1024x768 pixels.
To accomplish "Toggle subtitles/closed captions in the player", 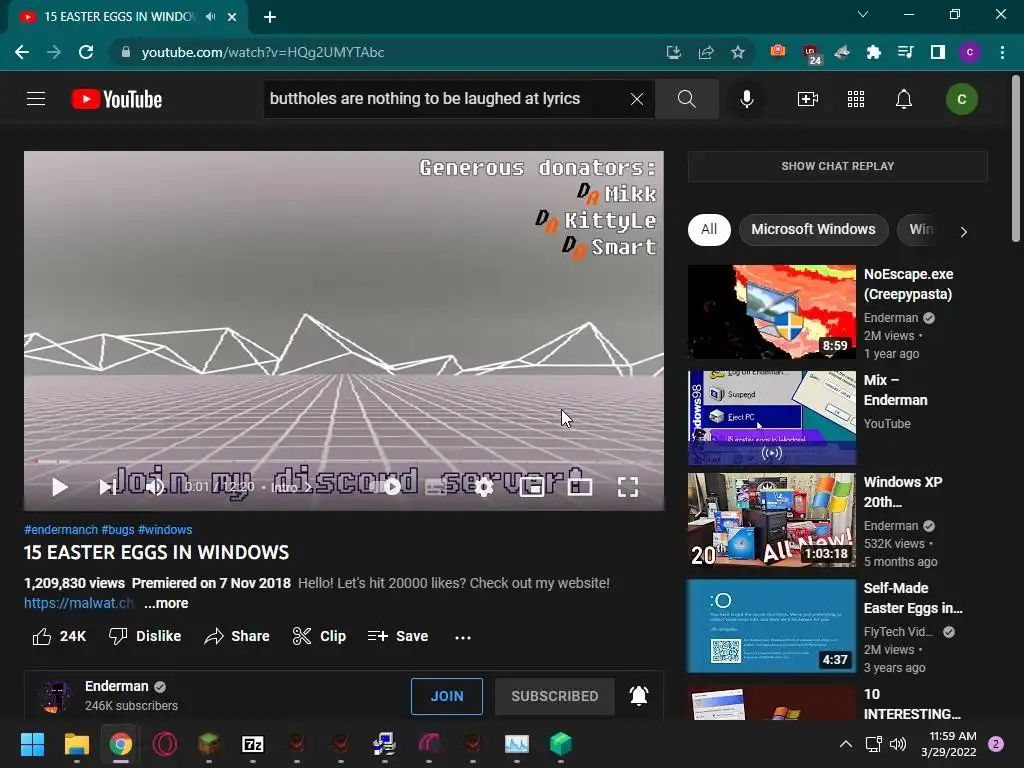I will point(435,487).
